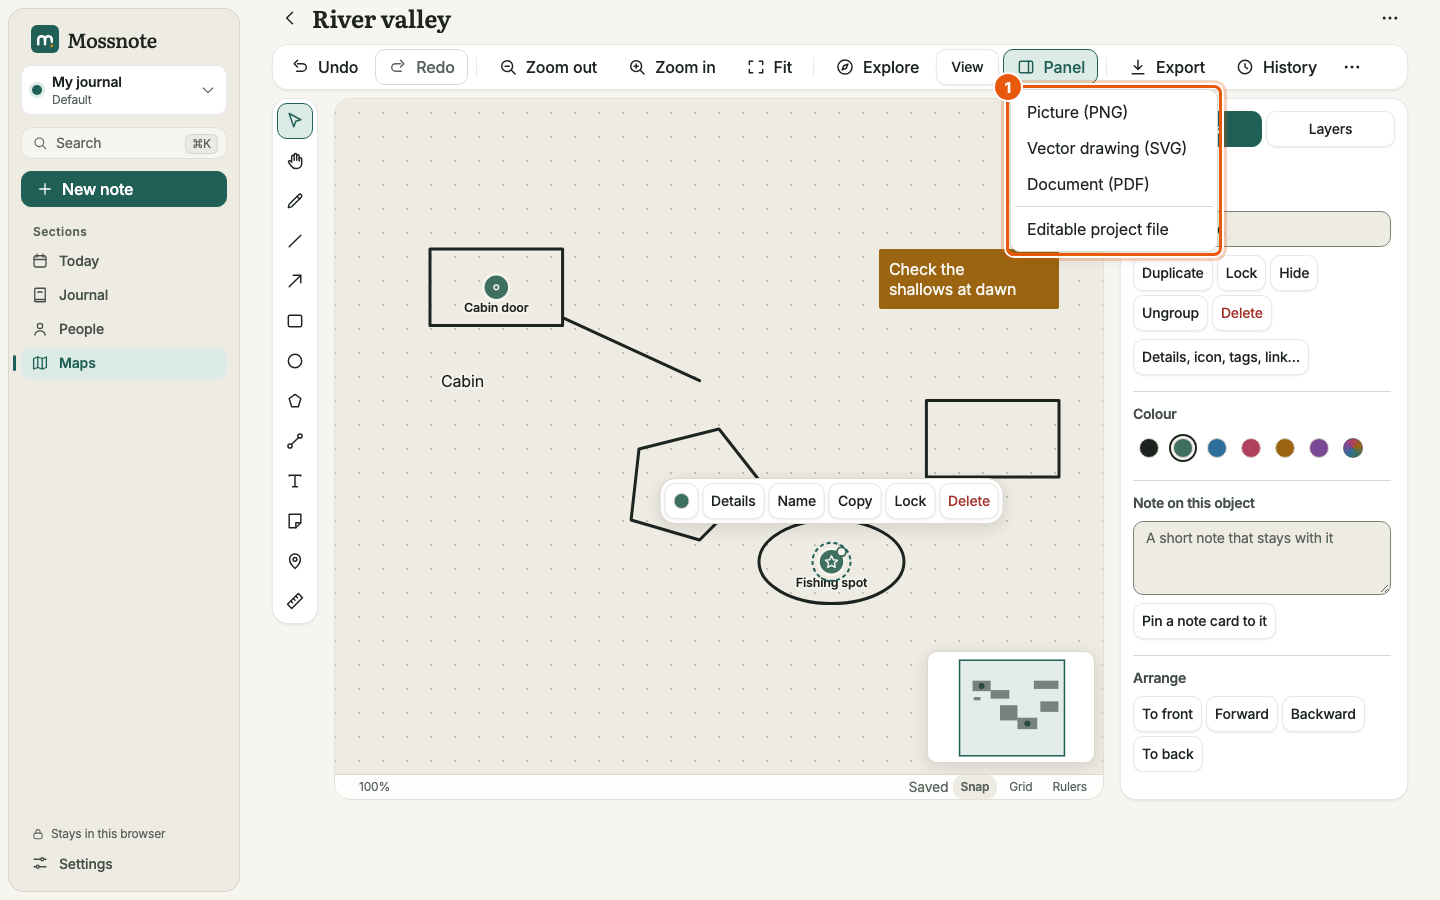Activate the hand pan tool
Image resolution: width=1440 pixels, height=900 pixels.
(295, 161)
